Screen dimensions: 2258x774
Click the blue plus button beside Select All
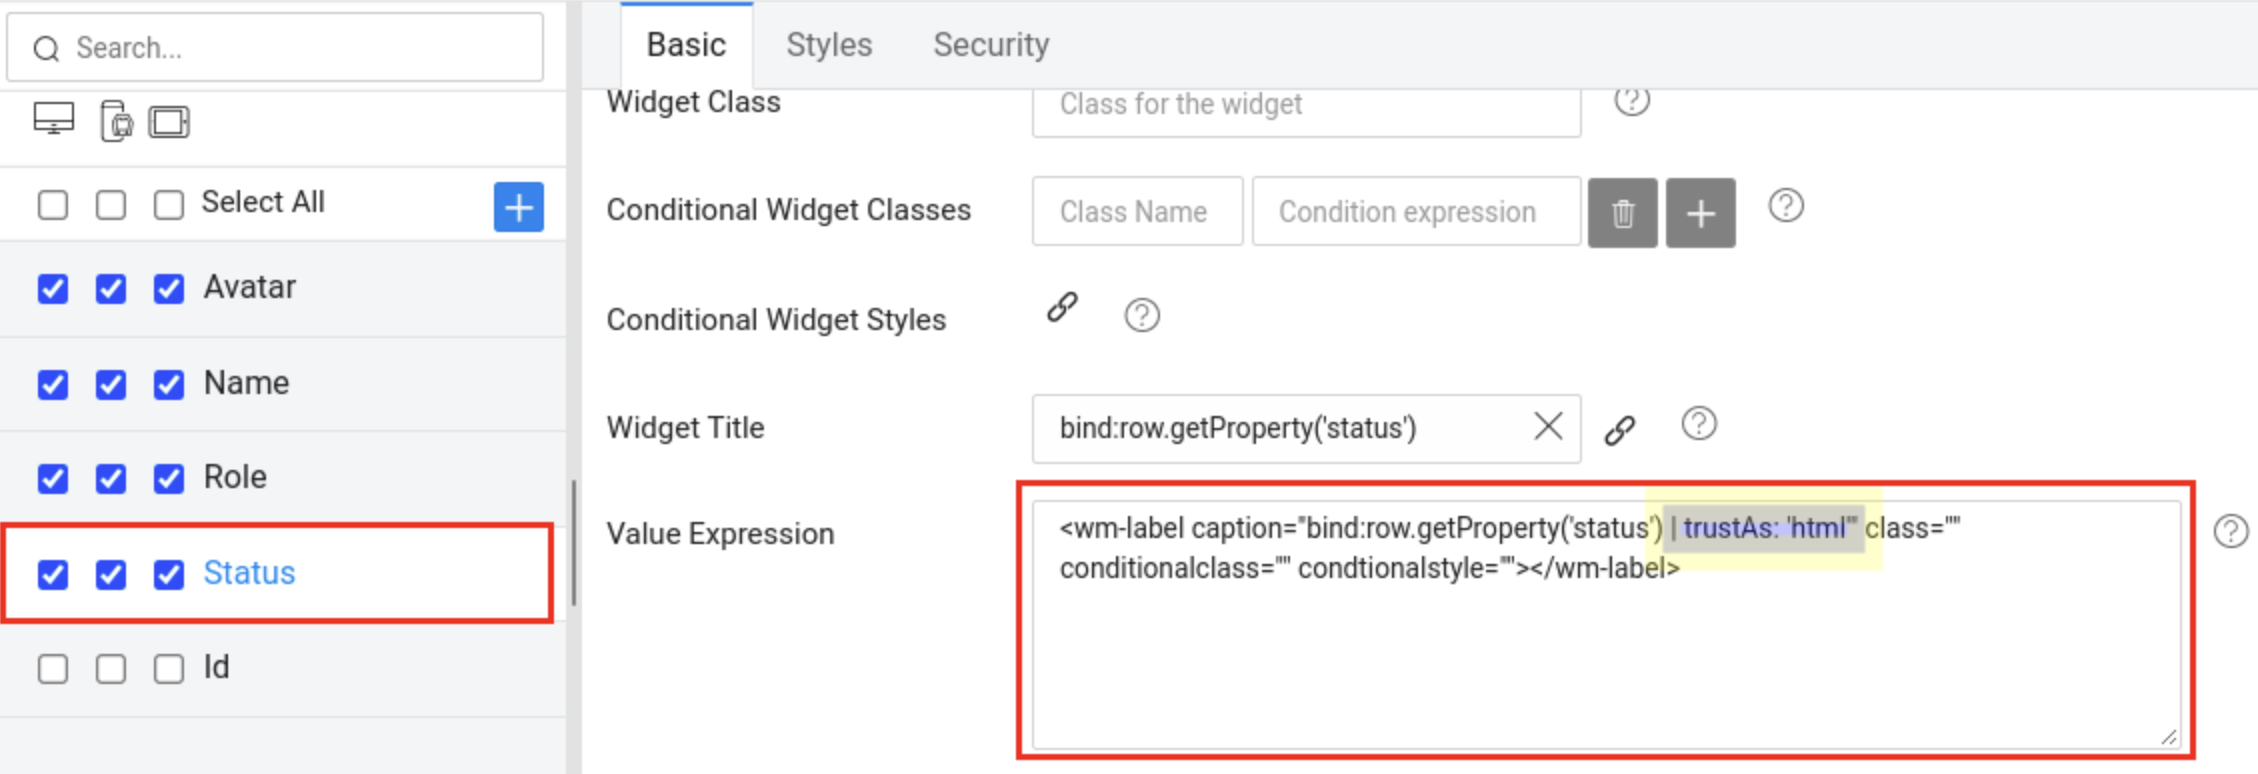518,207
